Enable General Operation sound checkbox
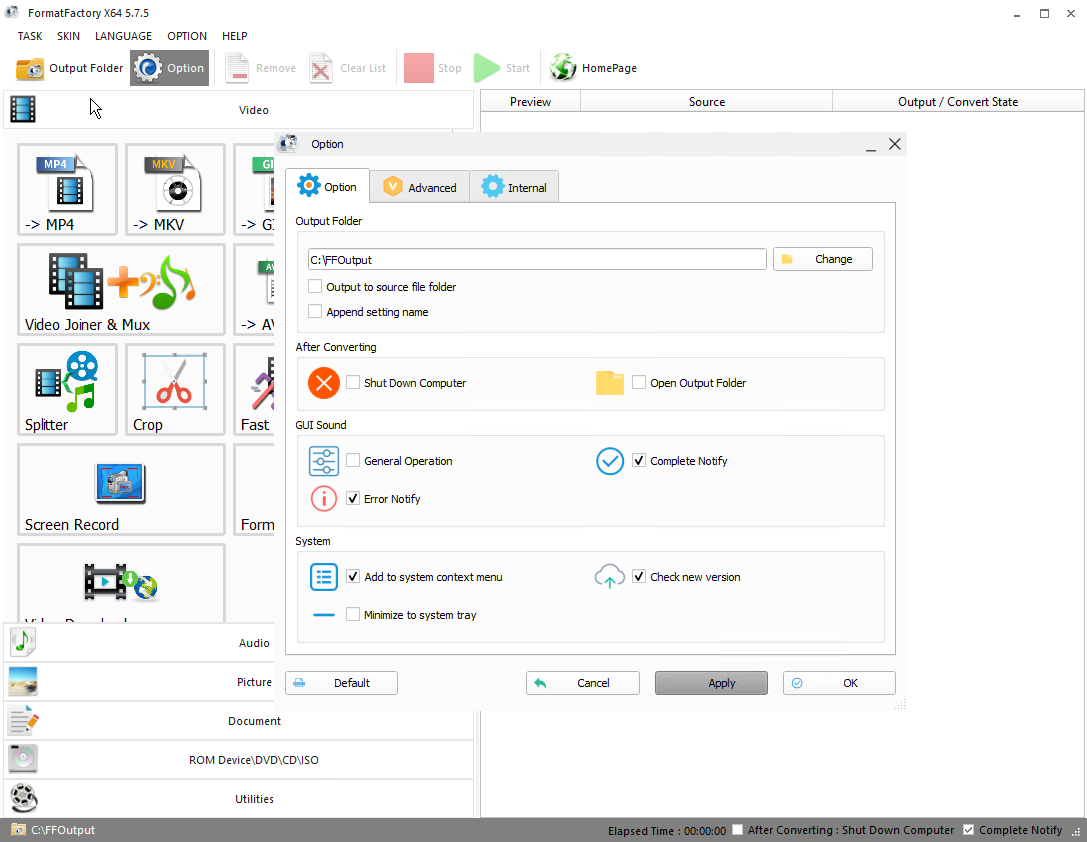Image resolution: width=1087 pixels, height=842 pixels. click(353, 460)
